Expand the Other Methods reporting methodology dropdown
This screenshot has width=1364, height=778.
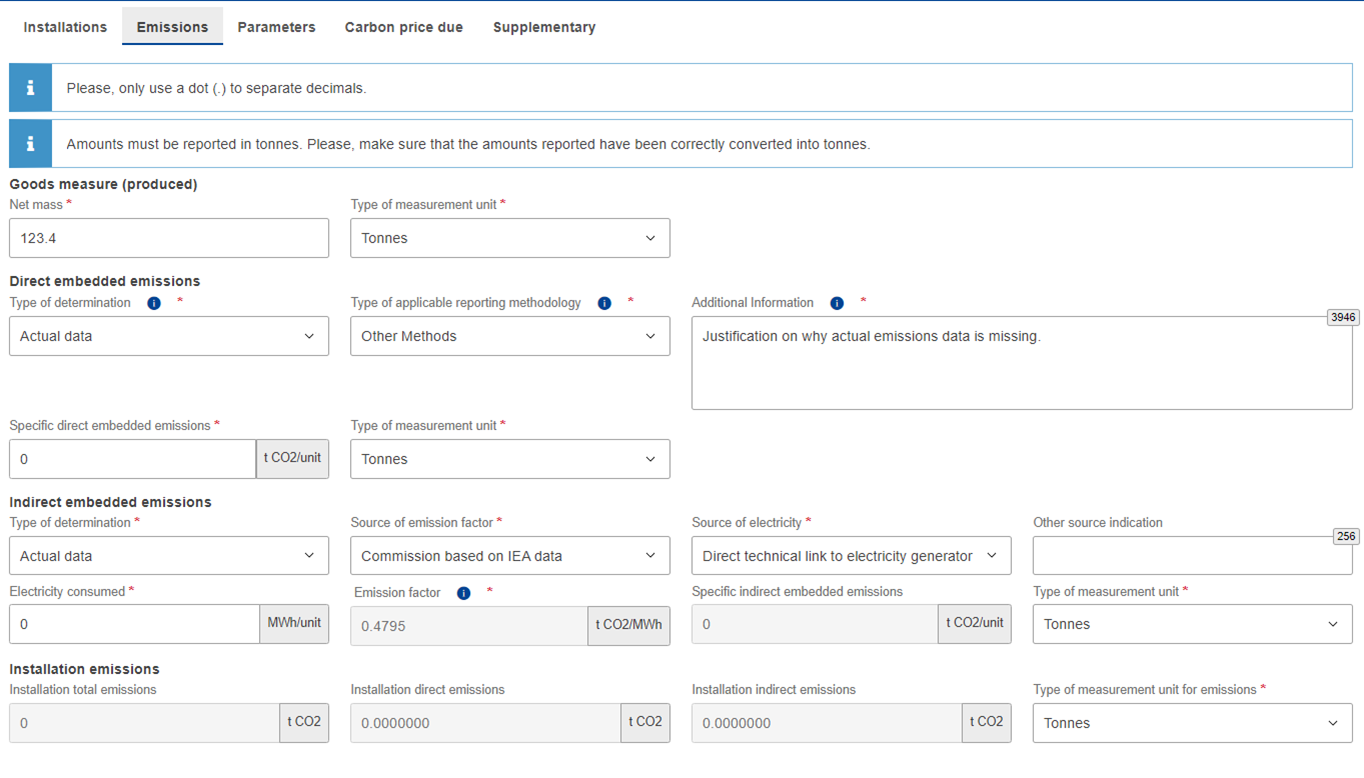coord(509,336)
